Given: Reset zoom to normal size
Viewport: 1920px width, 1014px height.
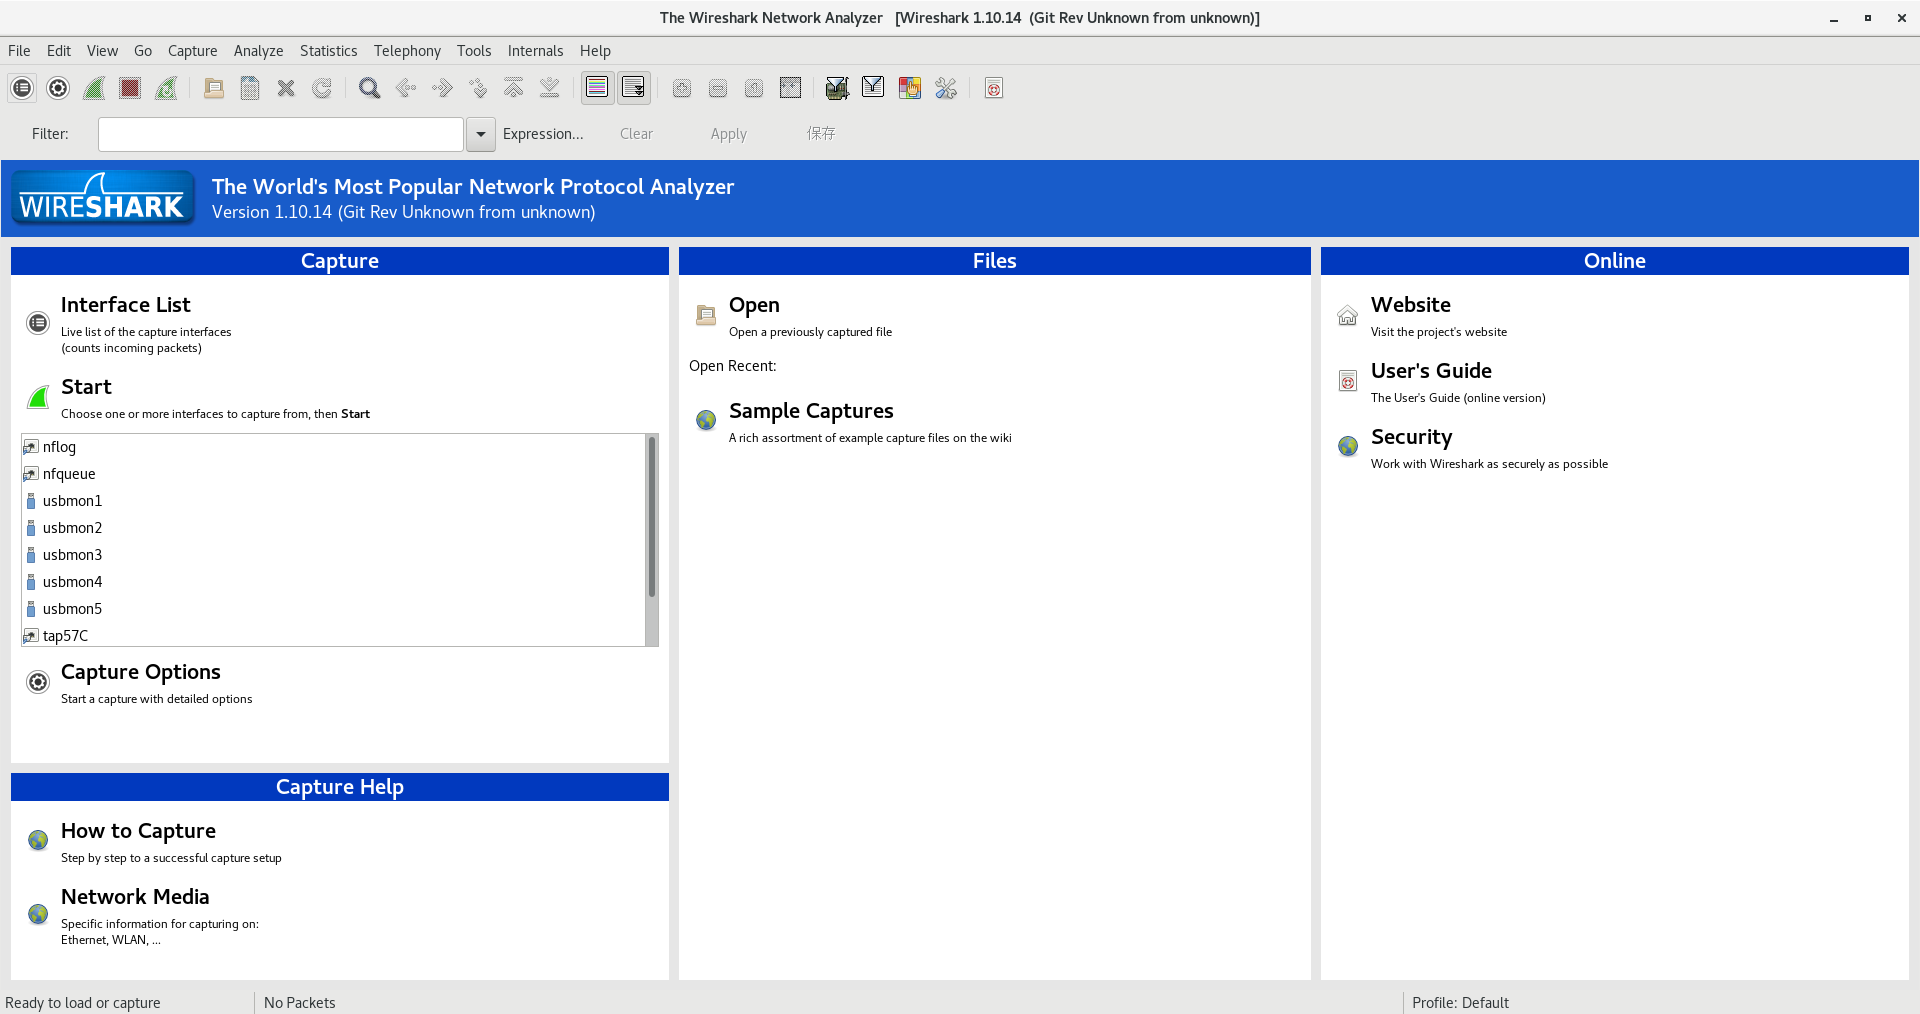Looking at the screenshot, I should click(x=754, y=88).
